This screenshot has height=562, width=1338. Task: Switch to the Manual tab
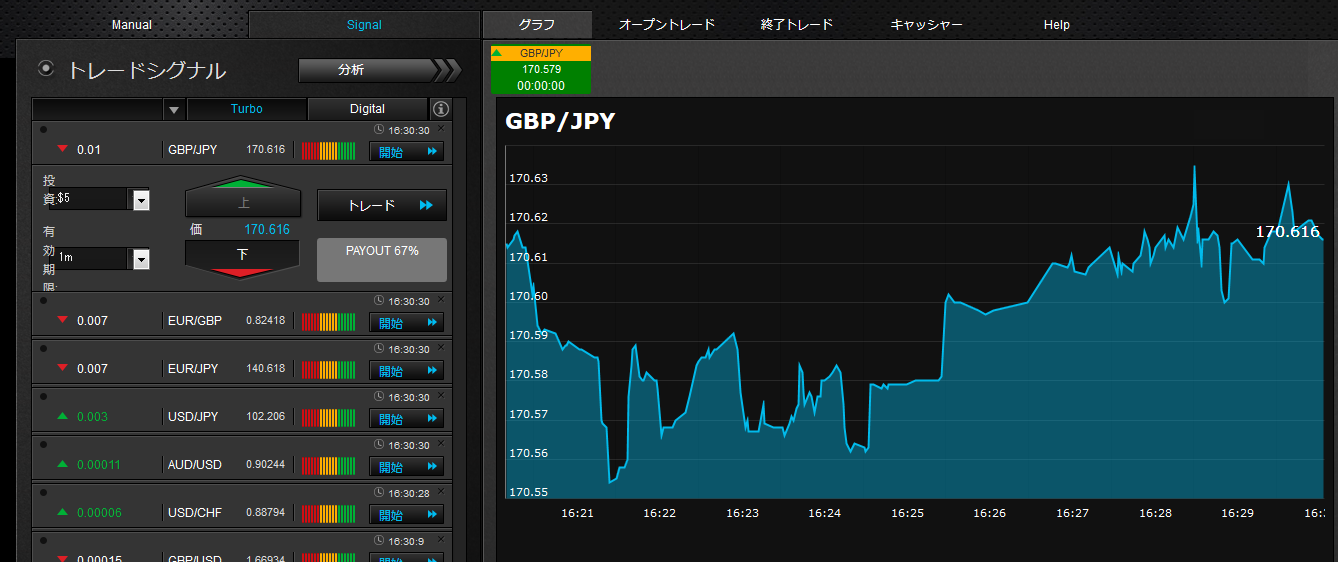click(x=132, y=25)
